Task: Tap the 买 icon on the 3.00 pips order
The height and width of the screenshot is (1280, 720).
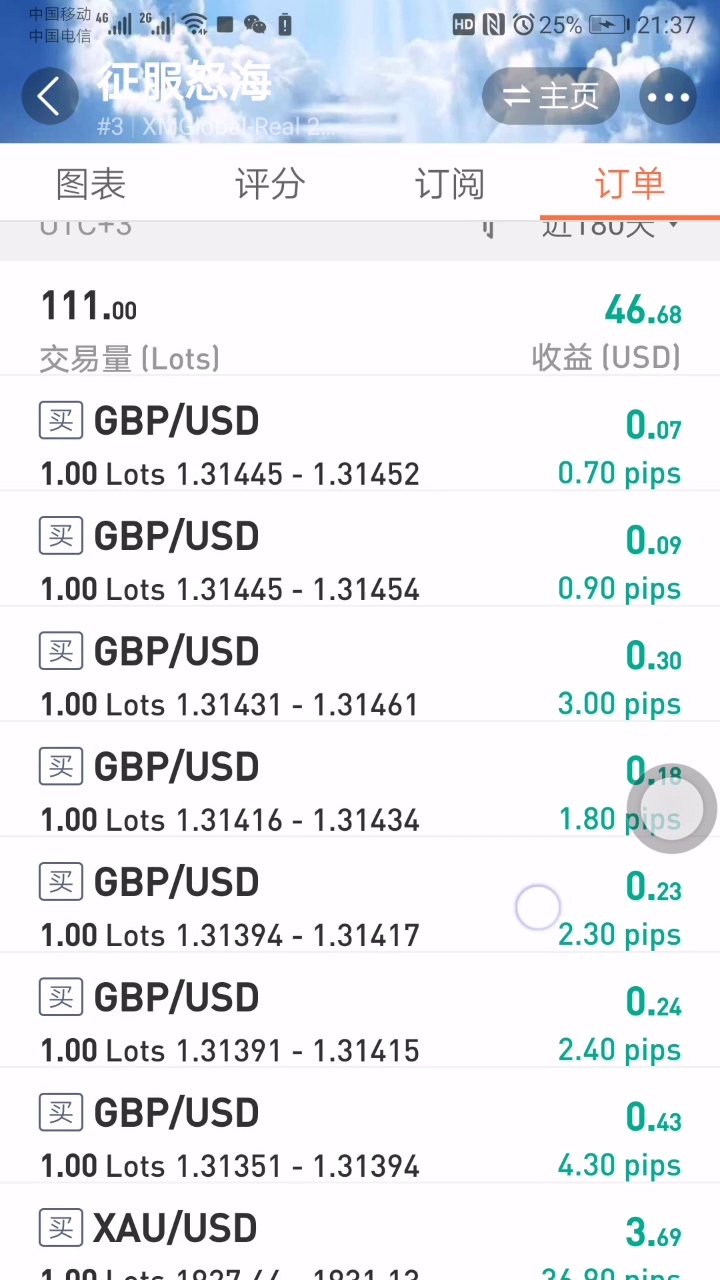Action: pyautogui.click(x=61, y=652)
